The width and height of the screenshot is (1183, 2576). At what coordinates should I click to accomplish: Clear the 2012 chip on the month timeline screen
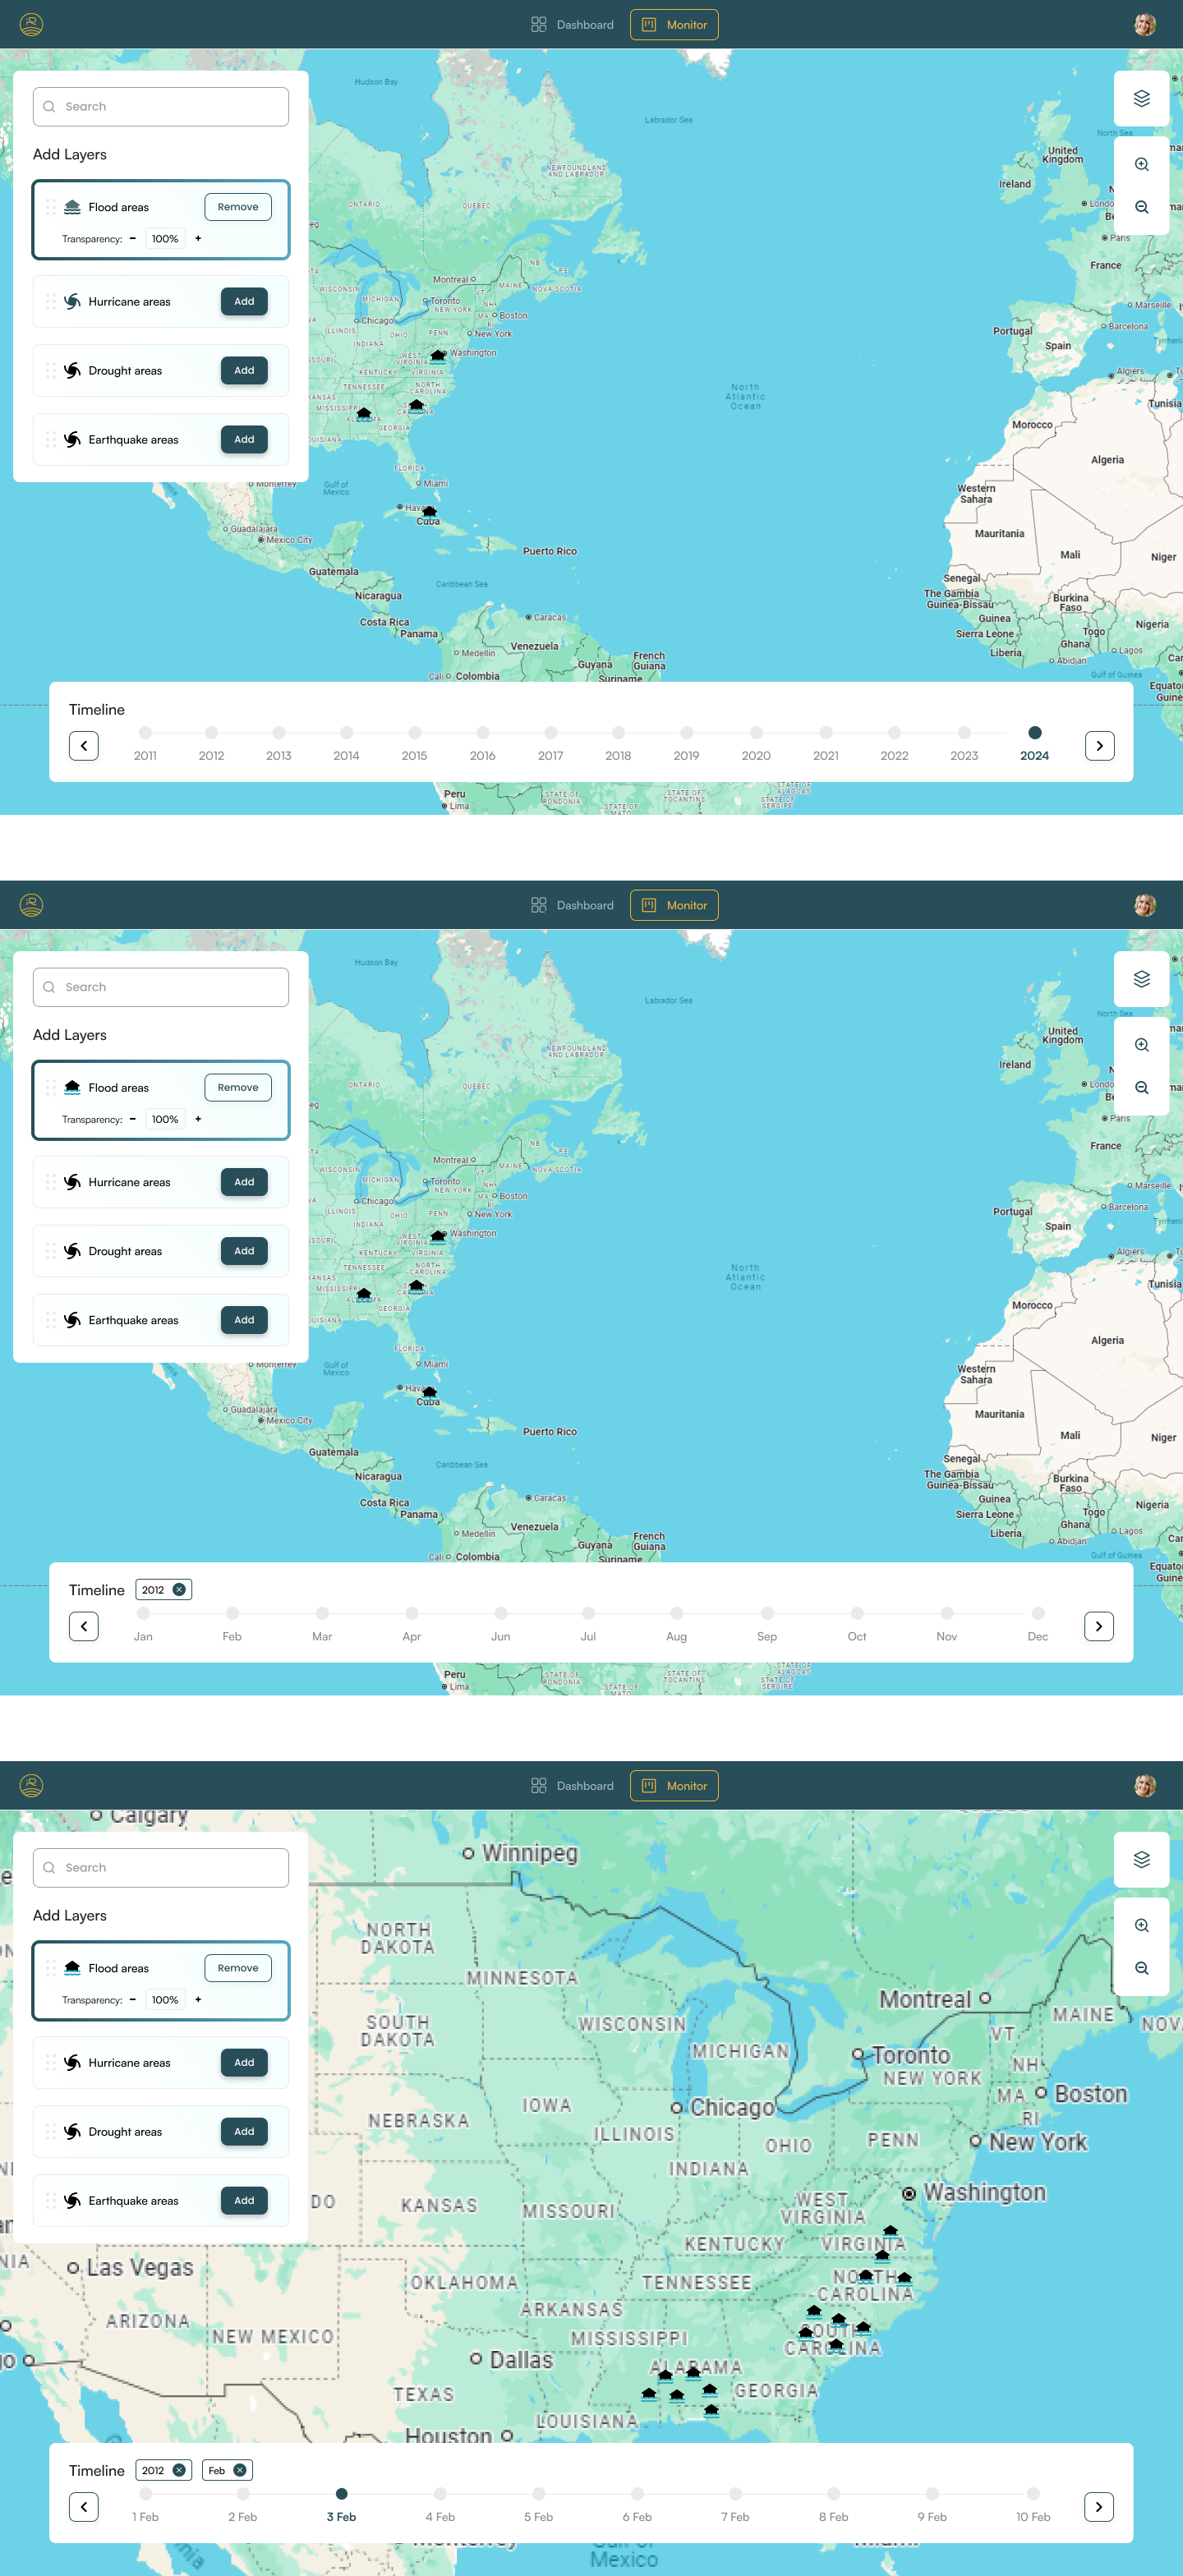[179, 1590]
